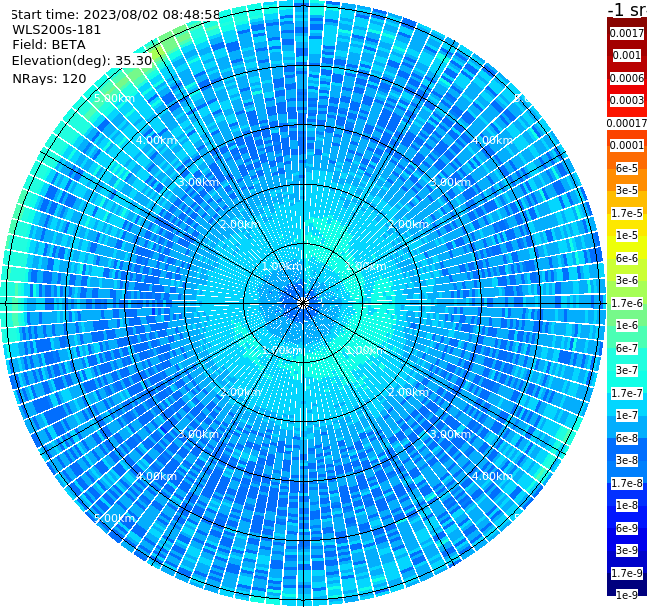This screenshot has width=647, height=607.
Task: Click the 0.00017 colorbar tick
Action: tap(627, 123)
